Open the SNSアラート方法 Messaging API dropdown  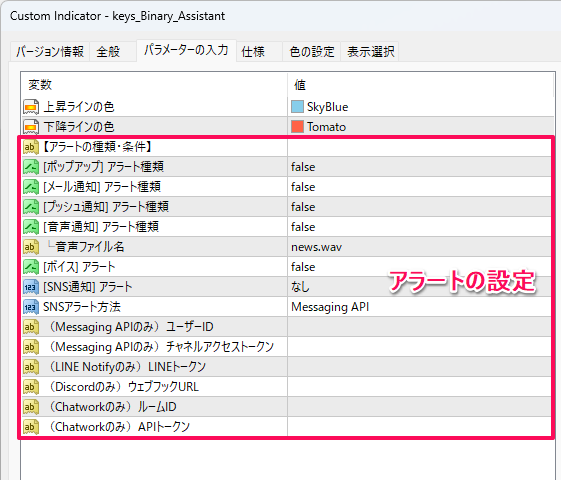[419, 307]
